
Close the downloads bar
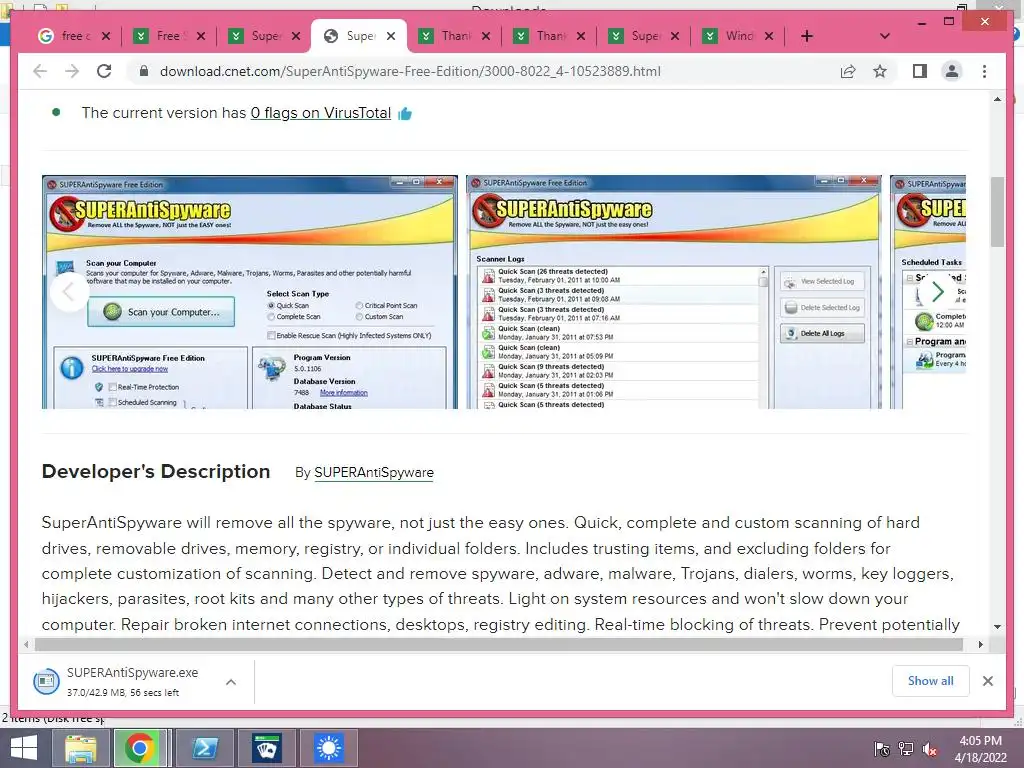(987, 681)
